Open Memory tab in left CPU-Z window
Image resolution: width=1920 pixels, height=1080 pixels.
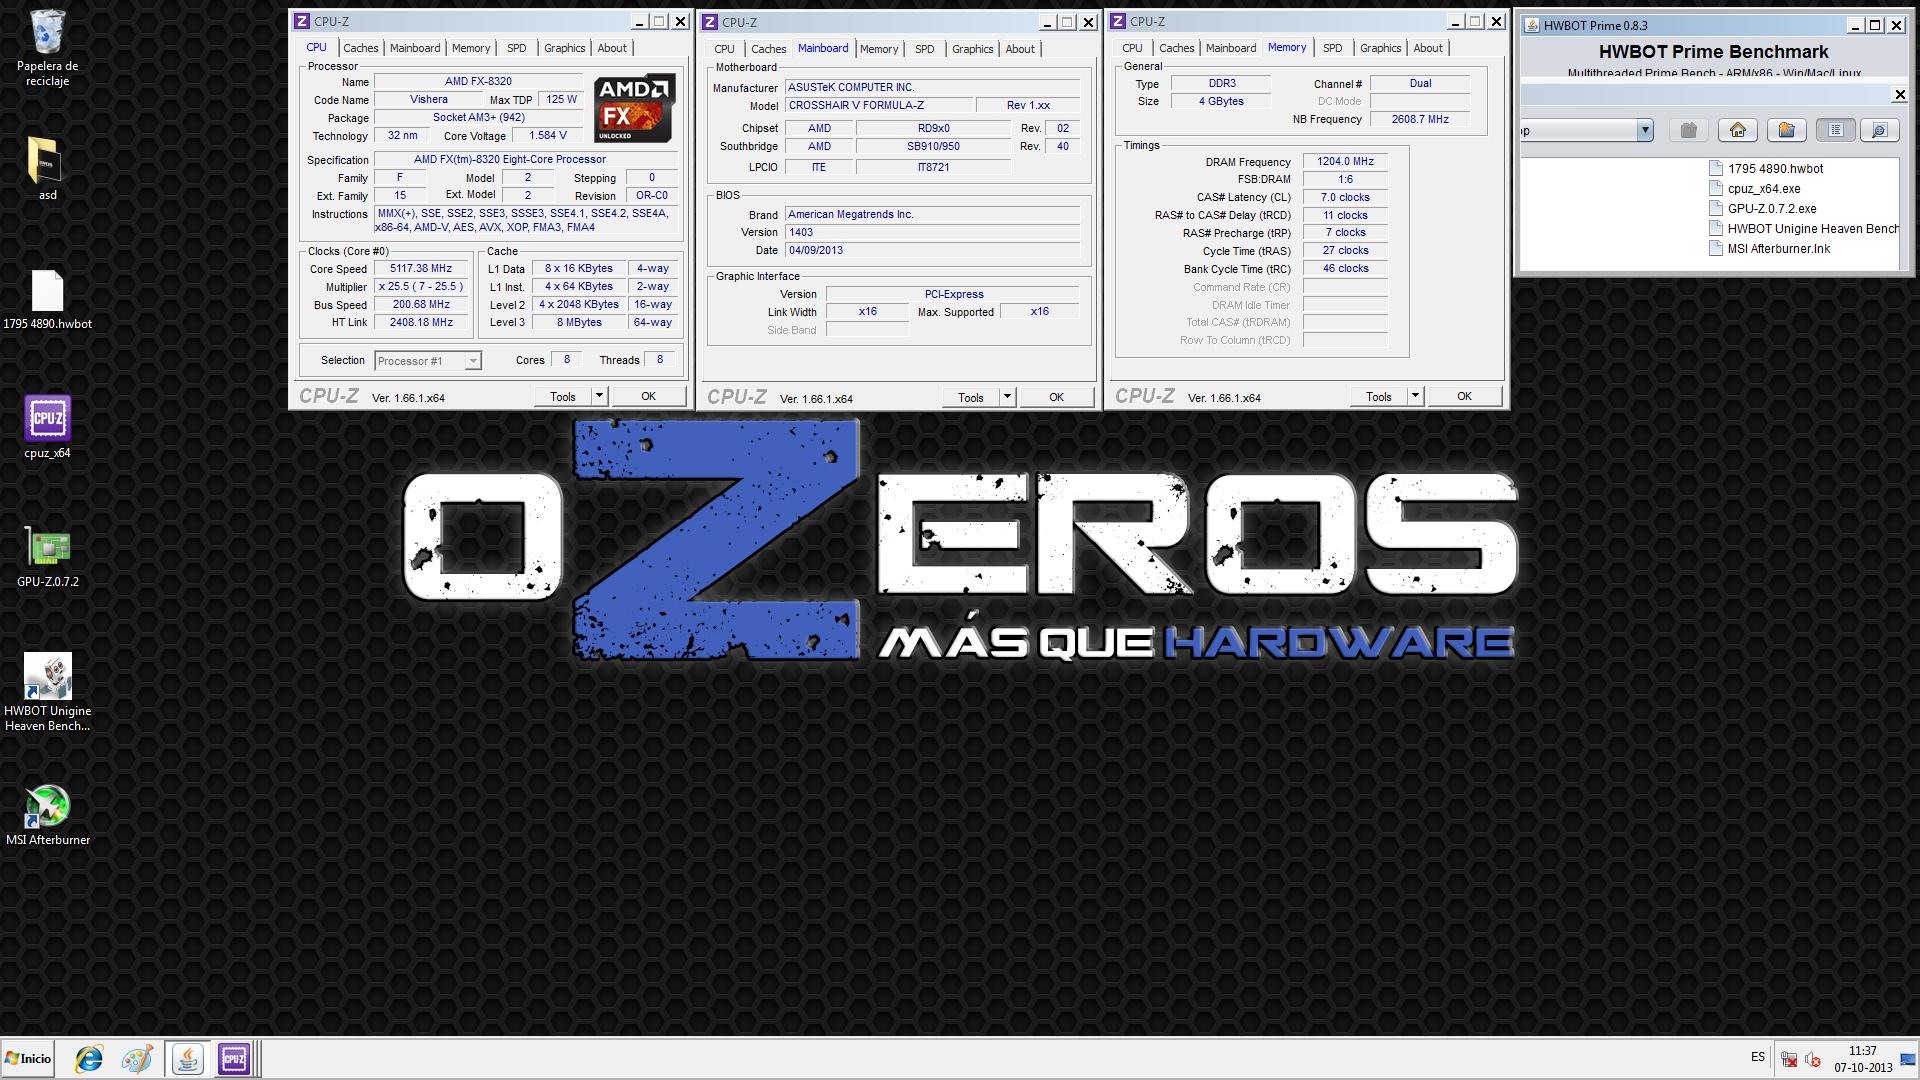(x=471, y=48)
